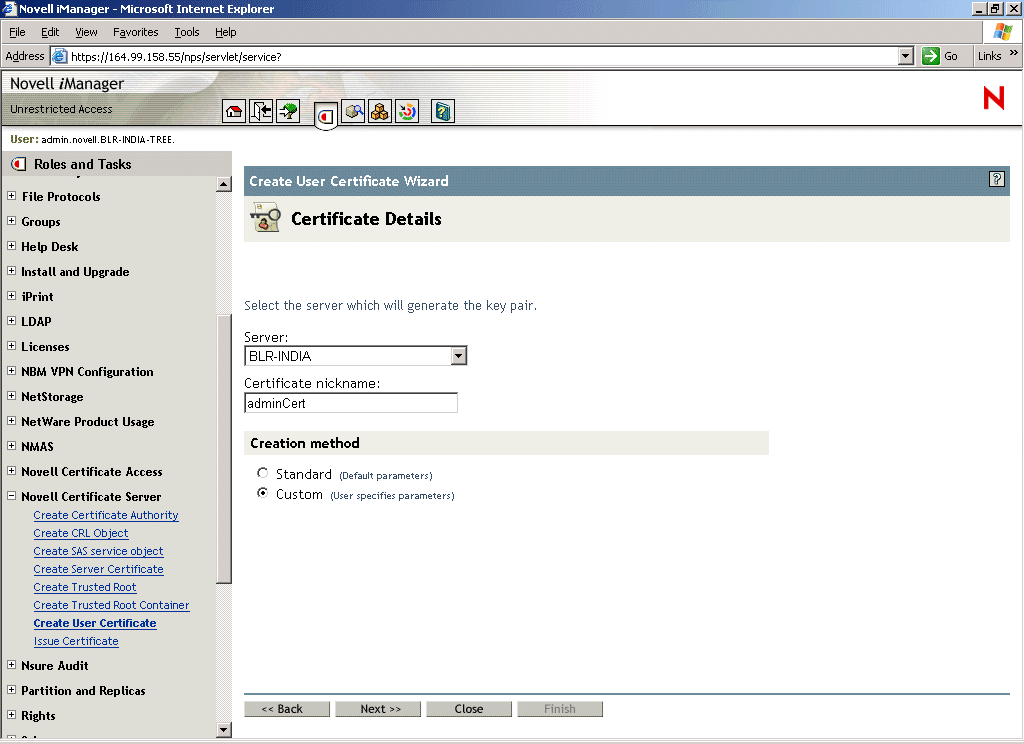Screen dimensions: 1024x744
Task: Open the Edit menu
Action: [50, 32]
